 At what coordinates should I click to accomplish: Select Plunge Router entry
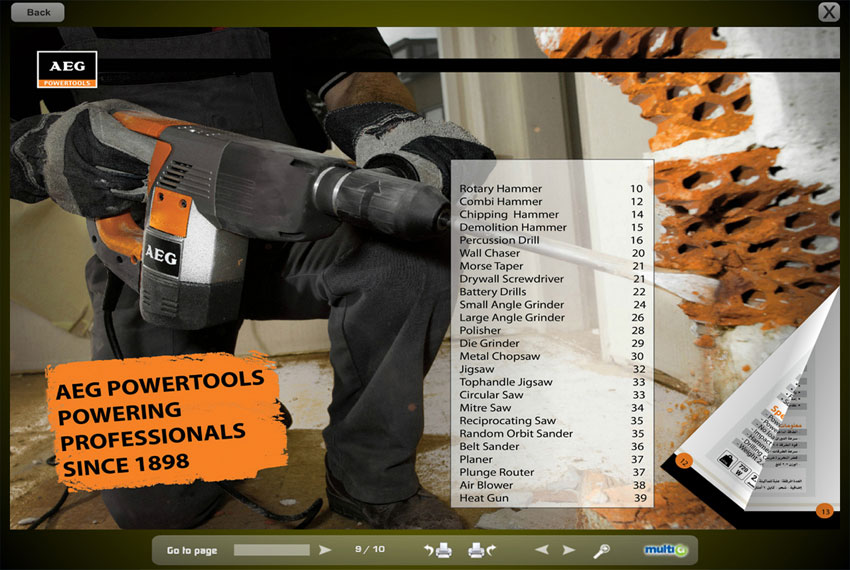[x=551, y=472]
